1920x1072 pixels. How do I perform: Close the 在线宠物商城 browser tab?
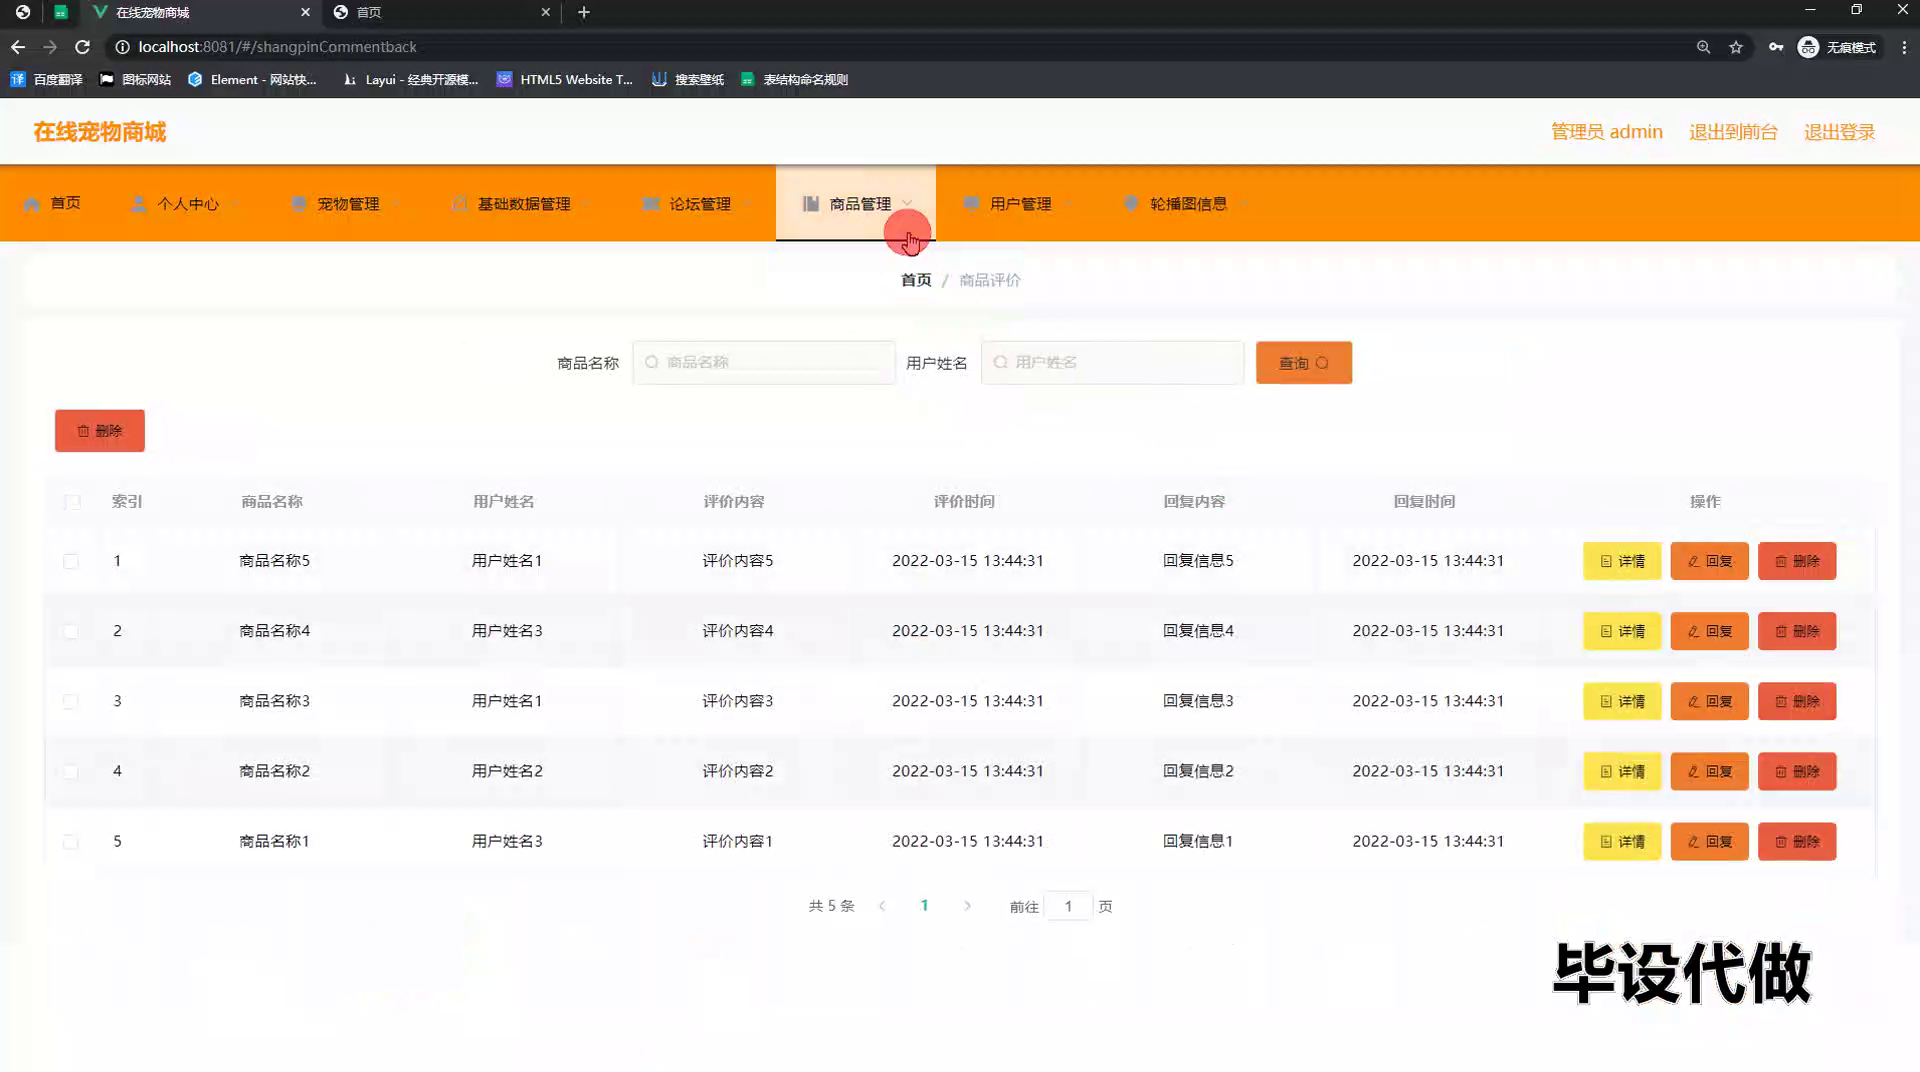tap(305, 12)
